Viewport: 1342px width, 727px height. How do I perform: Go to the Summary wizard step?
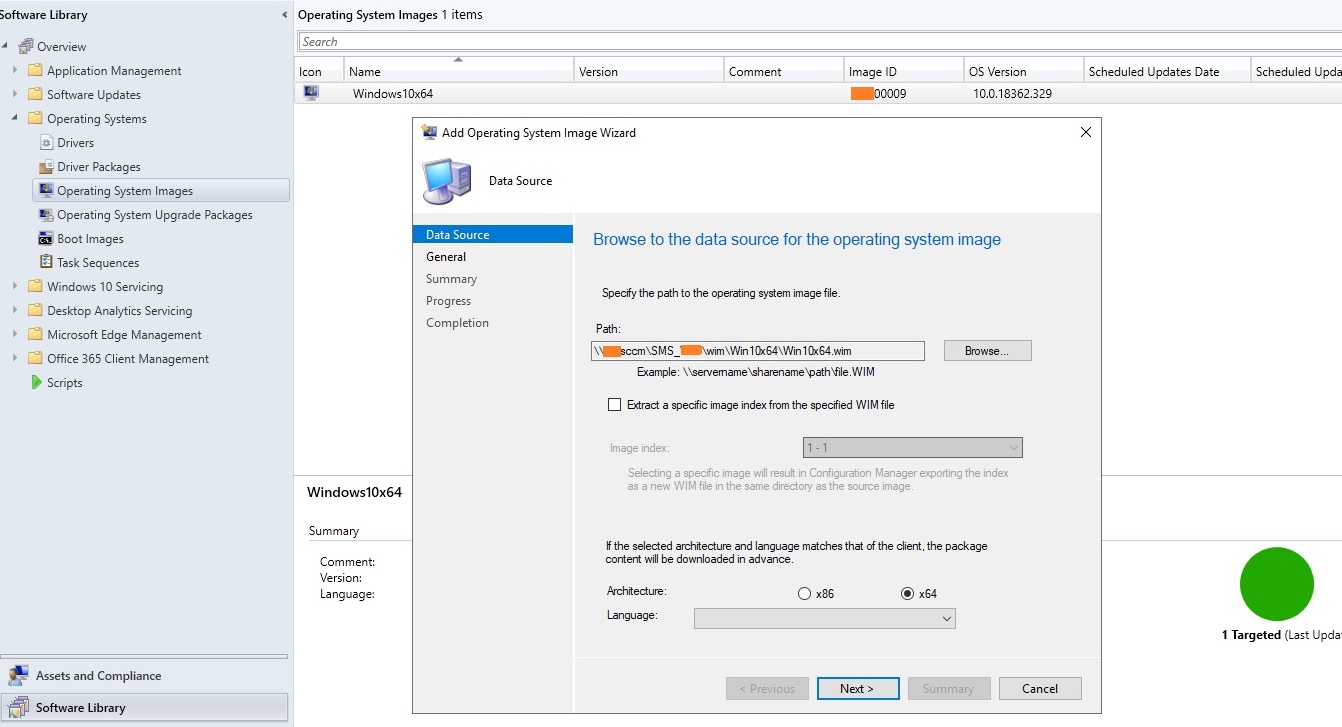click(x=451, y=279)
